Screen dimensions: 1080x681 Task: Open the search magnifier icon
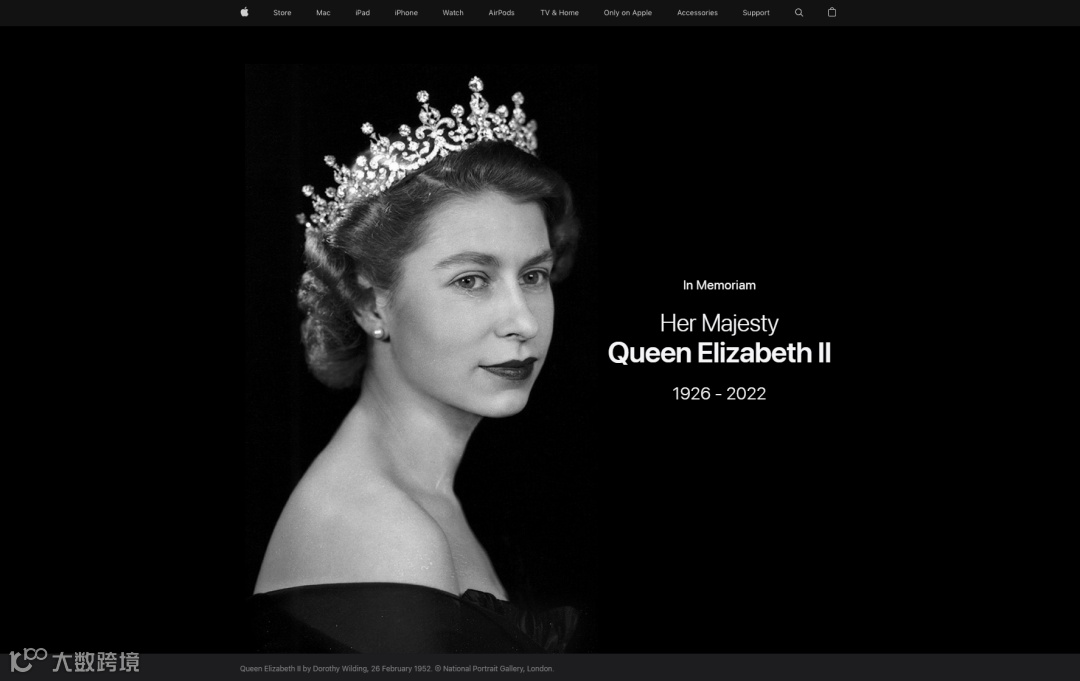click(799, 12)
